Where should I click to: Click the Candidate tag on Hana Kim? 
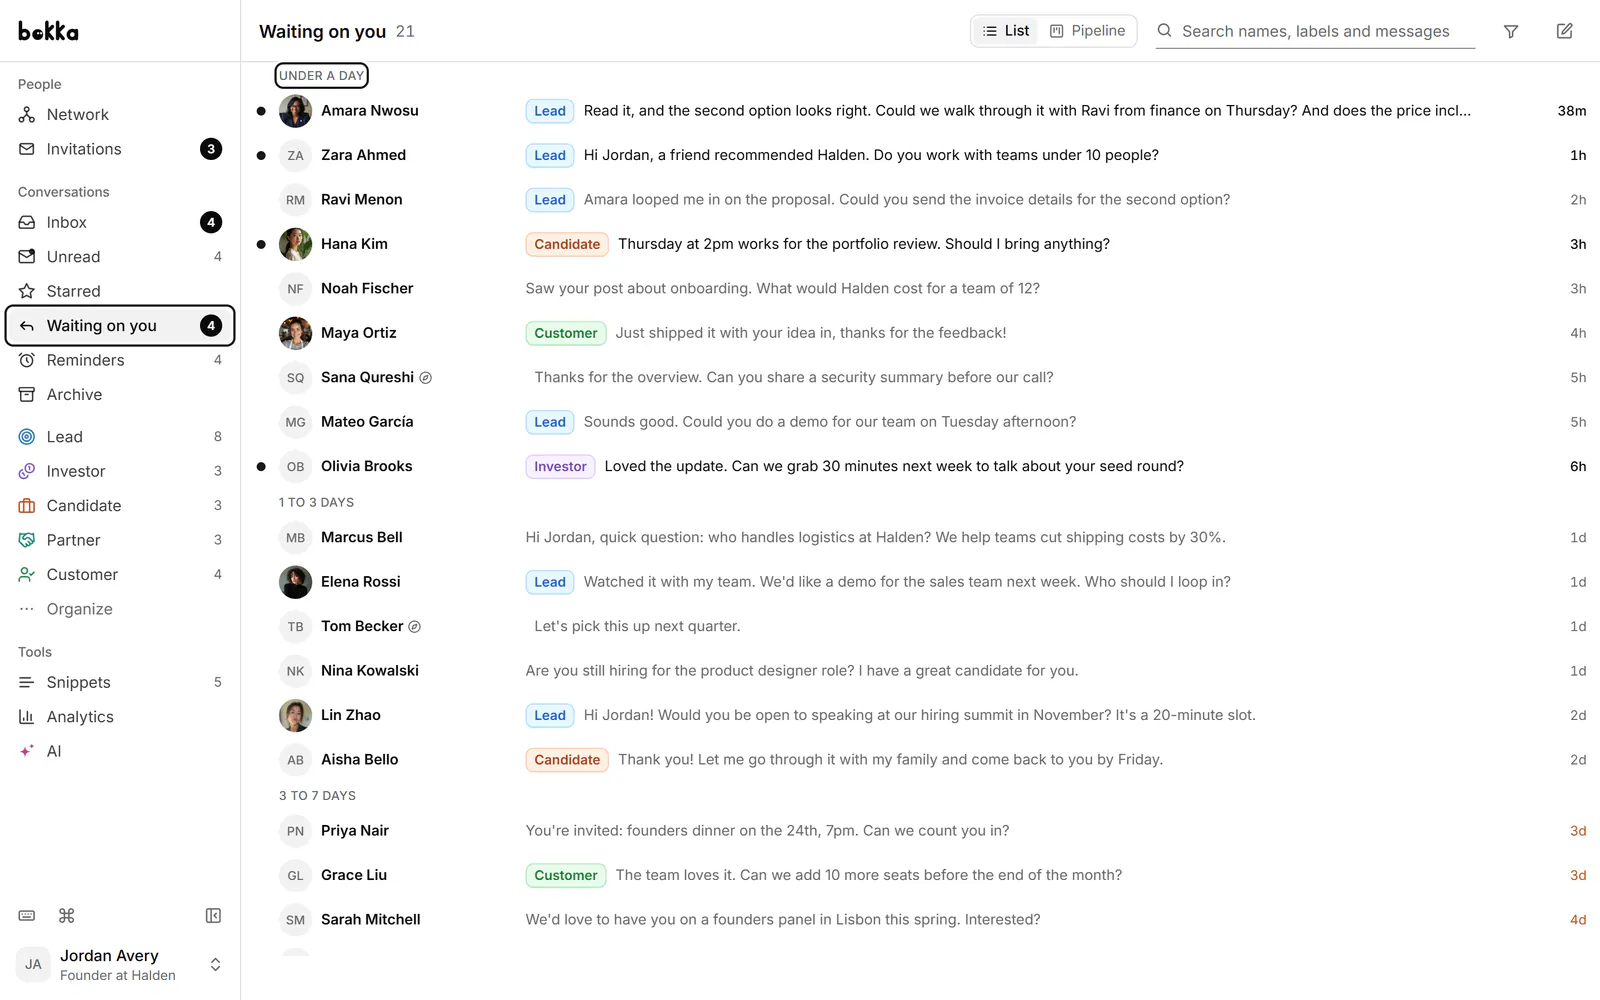pos(567,244)
